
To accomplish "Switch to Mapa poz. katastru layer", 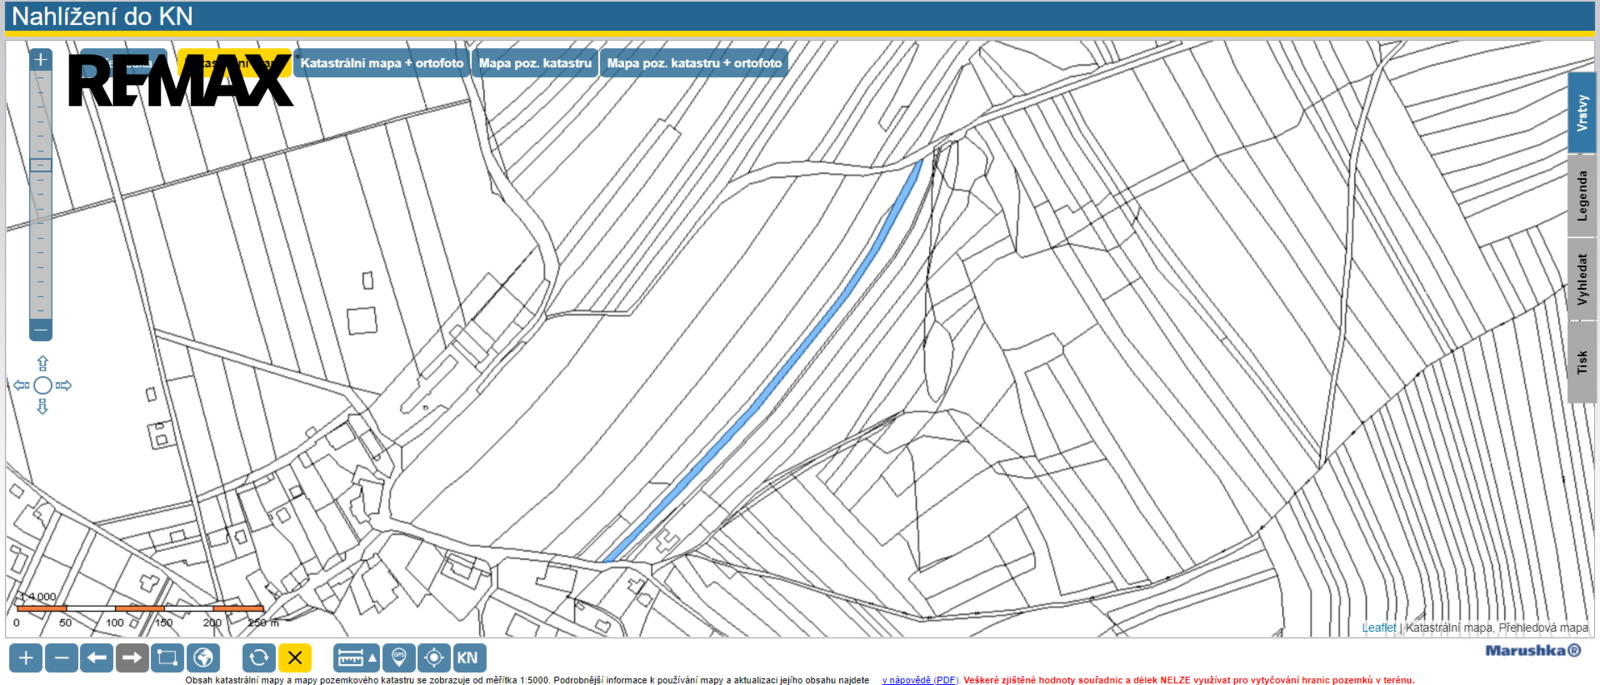I will (535, 63).
